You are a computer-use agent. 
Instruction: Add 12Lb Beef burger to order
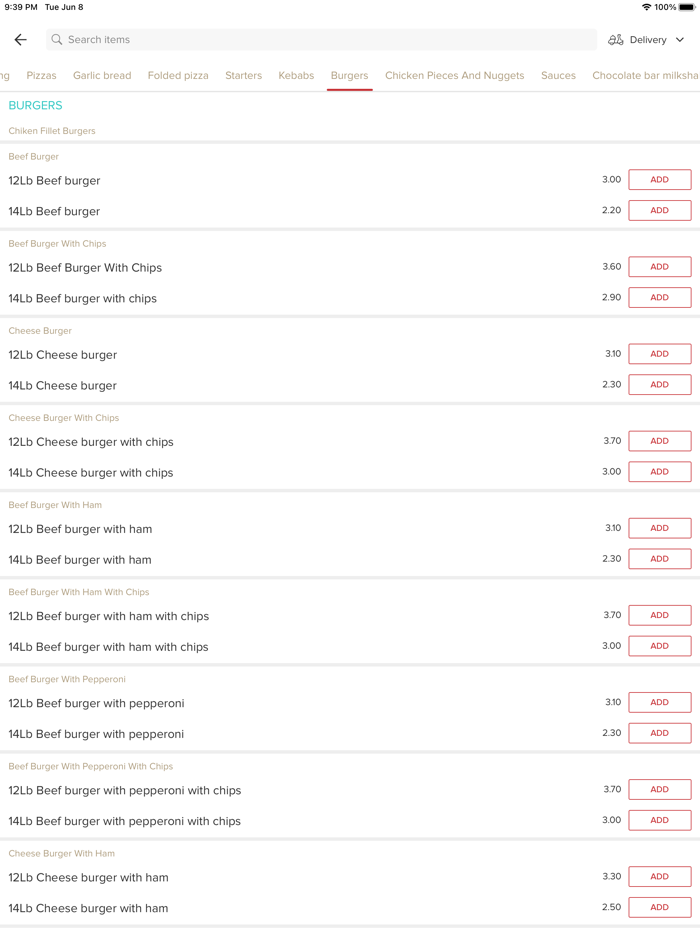659,180
